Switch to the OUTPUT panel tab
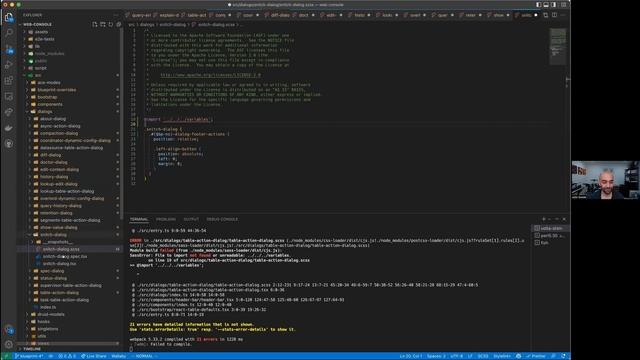The image size is (640, 360). [x=191, y=220]
